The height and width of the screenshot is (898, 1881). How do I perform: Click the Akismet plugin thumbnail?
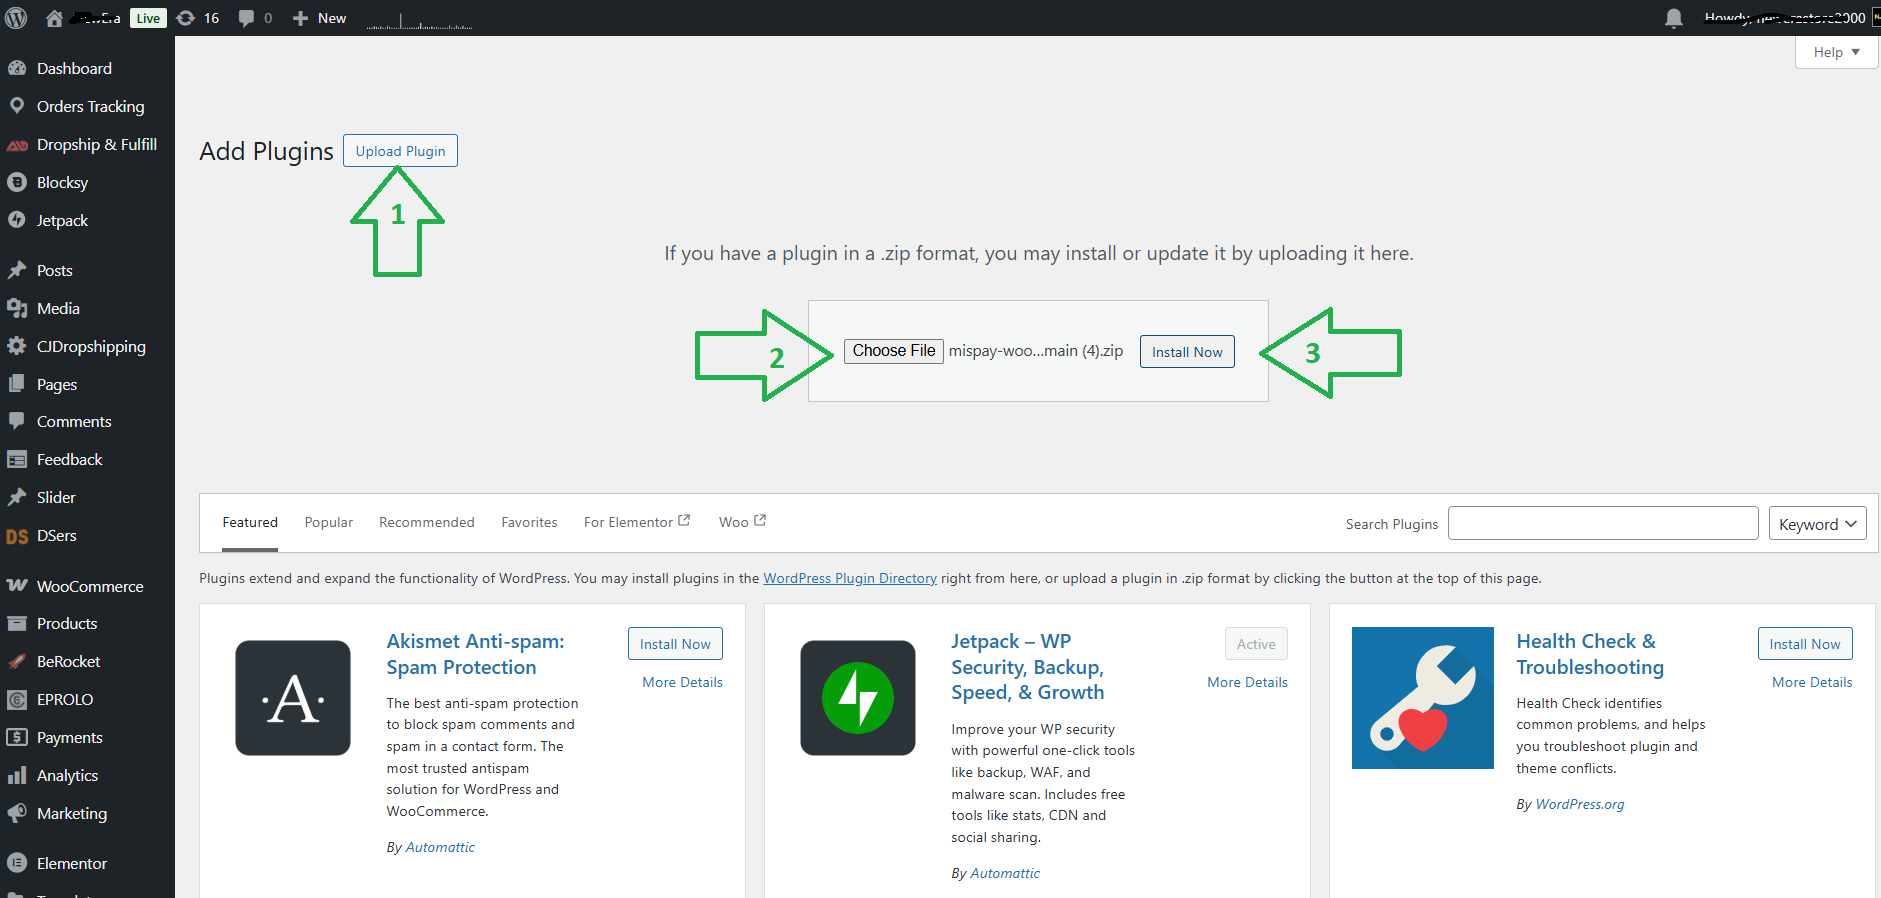293,698
